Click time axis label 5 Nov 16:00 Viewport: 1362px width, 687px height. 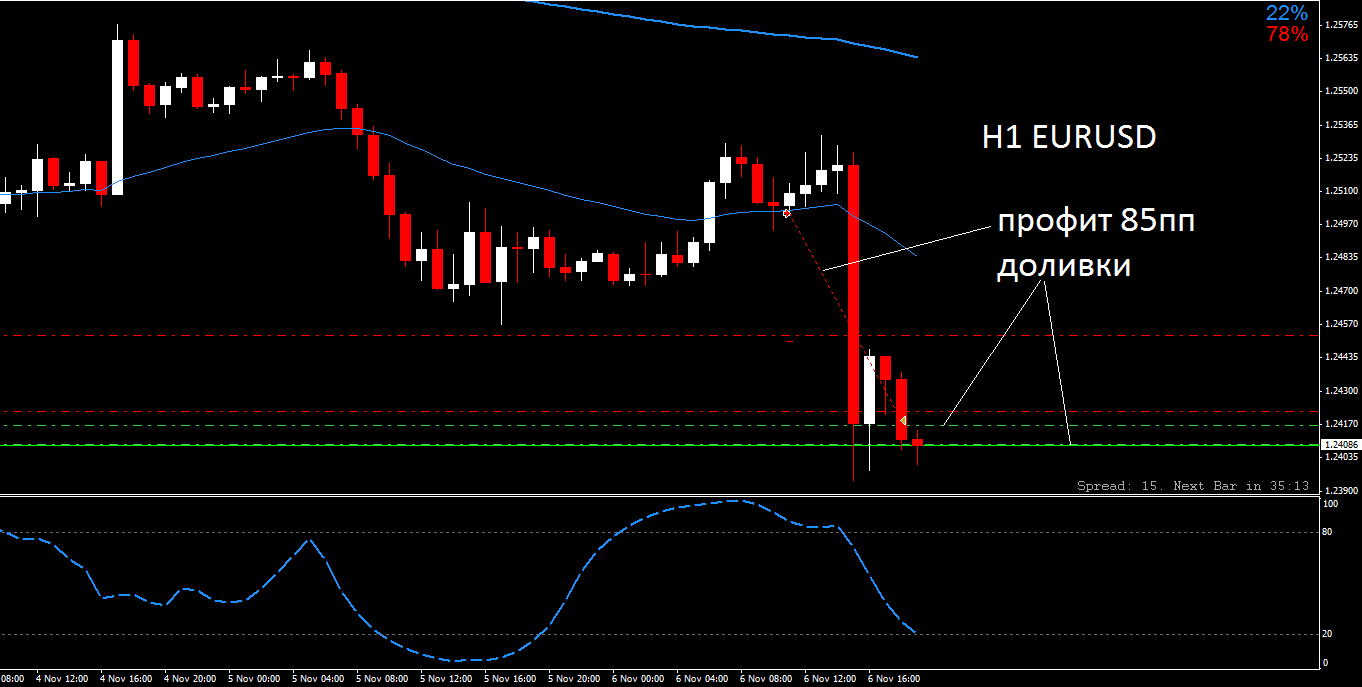(x=512, y=679)
